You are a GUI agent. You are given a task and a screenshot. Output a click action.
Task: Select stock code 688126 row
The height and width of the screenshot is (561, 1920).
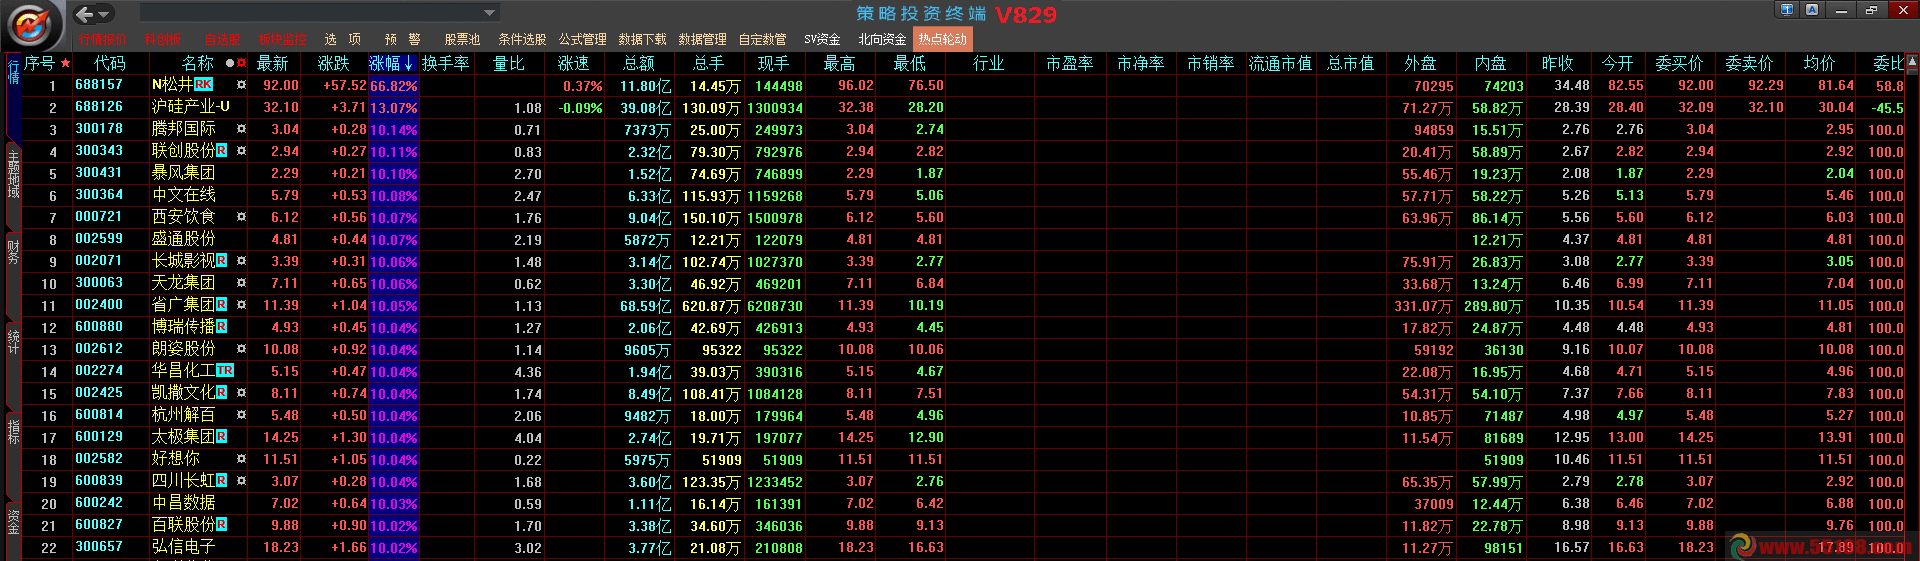(99, 107)
